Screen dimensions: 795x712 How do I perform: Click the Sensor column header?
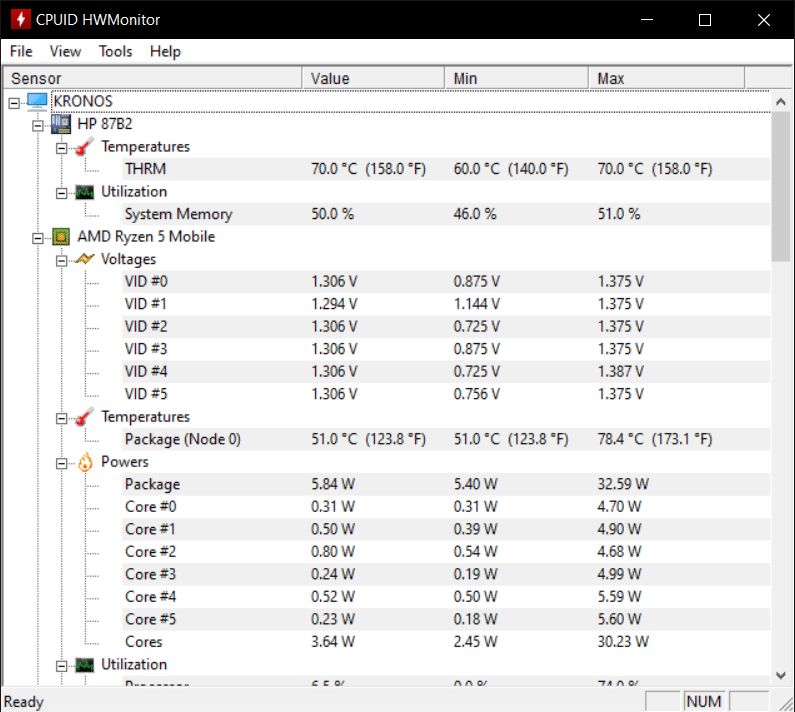click(153, 79)
